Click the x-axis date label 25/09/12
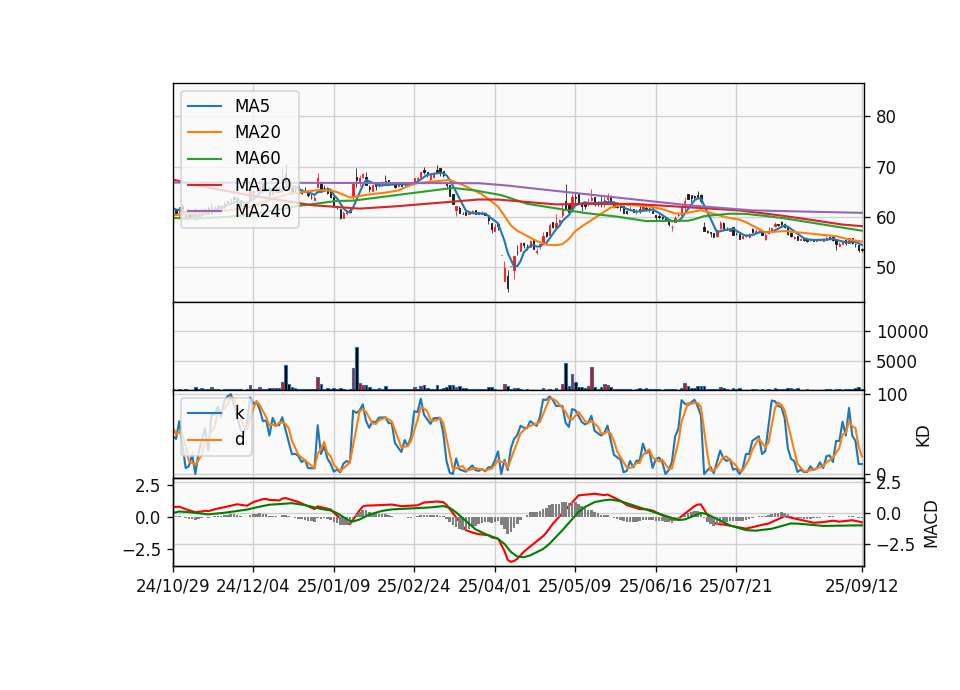Screen dimensions: 960x690 (x=862, y=586)
